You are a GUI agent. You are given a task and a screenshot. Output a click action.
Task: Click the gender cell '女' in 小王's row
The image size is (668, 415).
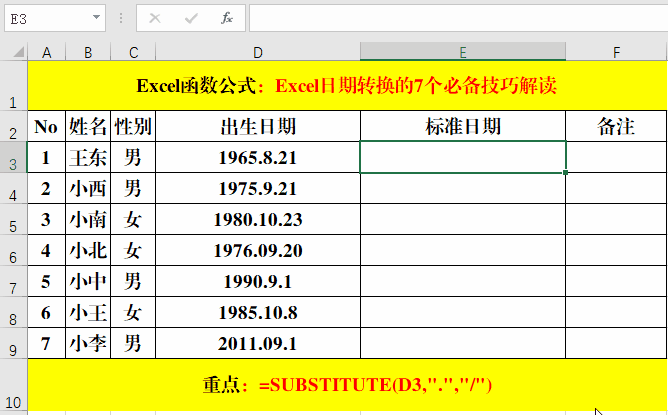[x=133, y=313]
